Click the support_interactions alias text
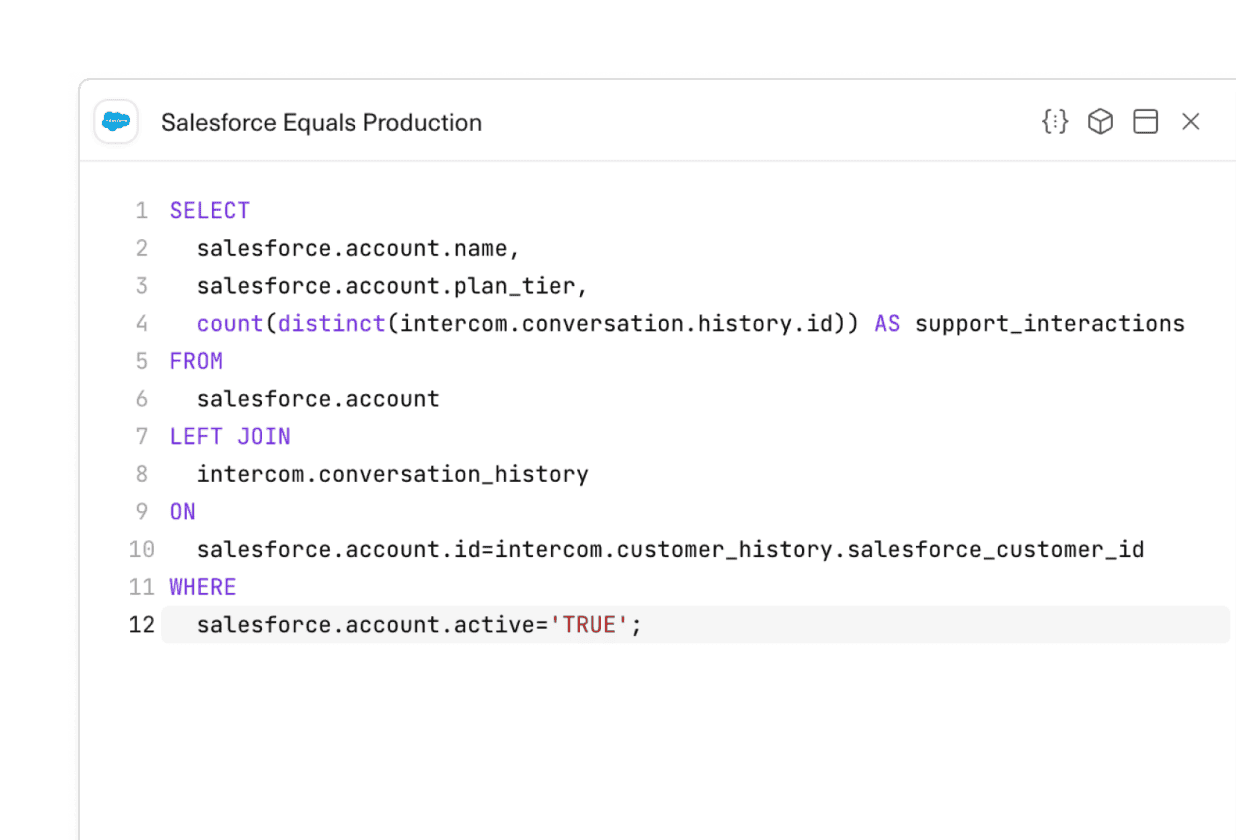 (x=1049, y=323)
